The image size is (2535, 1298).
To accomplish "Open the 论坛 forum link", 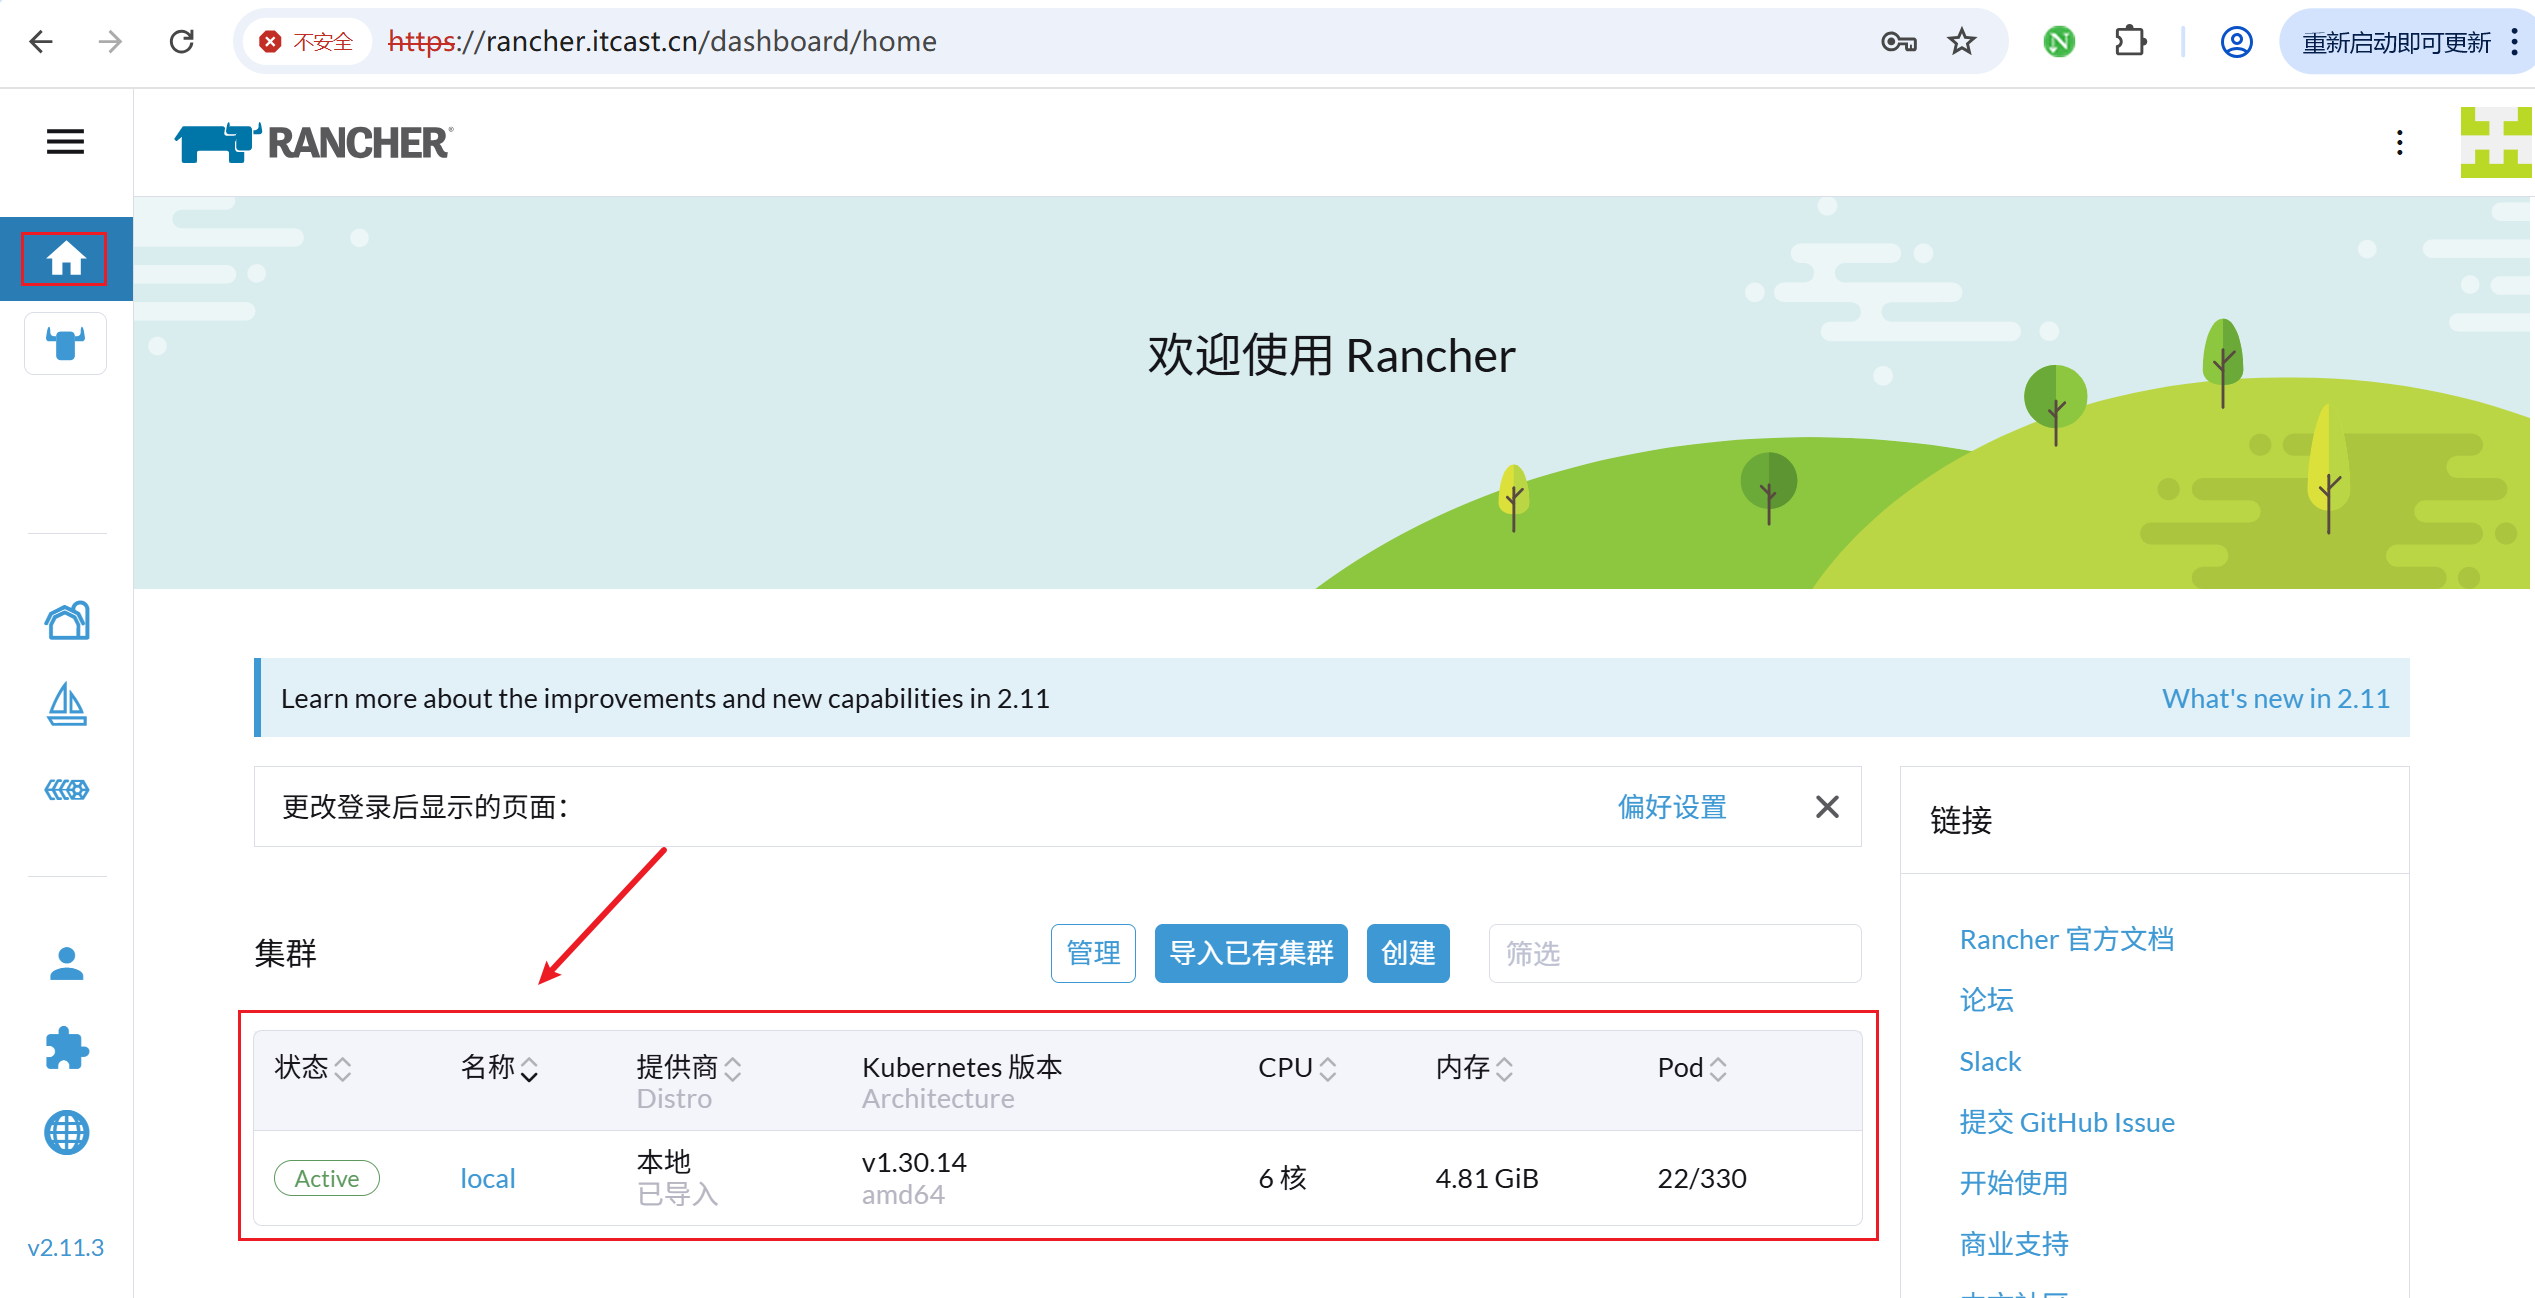I will pos(1987,1000).
